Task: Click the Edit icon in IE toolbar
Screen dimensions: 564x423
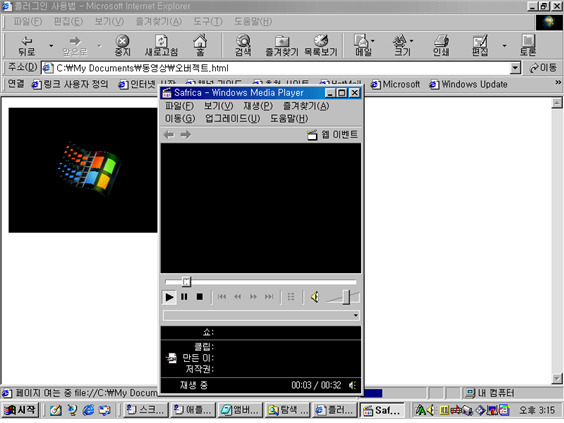Action: [x=480, y=45]
